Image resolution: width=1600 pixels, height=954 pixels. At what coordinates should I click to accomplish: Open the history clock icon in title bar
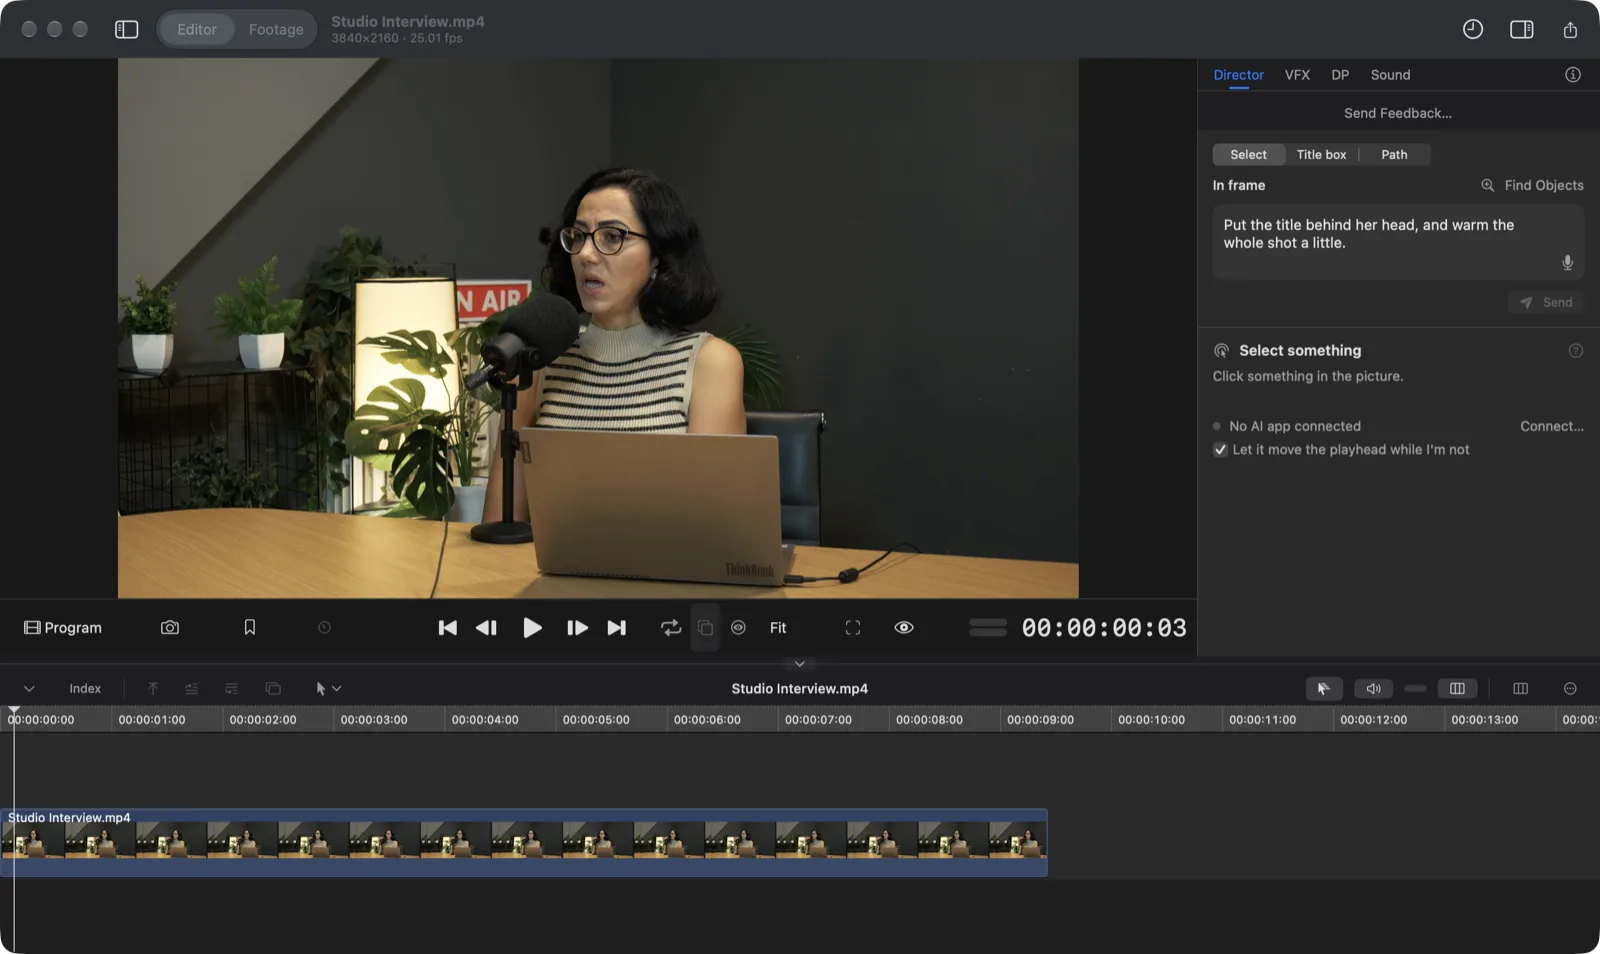tap(1472, 29)
